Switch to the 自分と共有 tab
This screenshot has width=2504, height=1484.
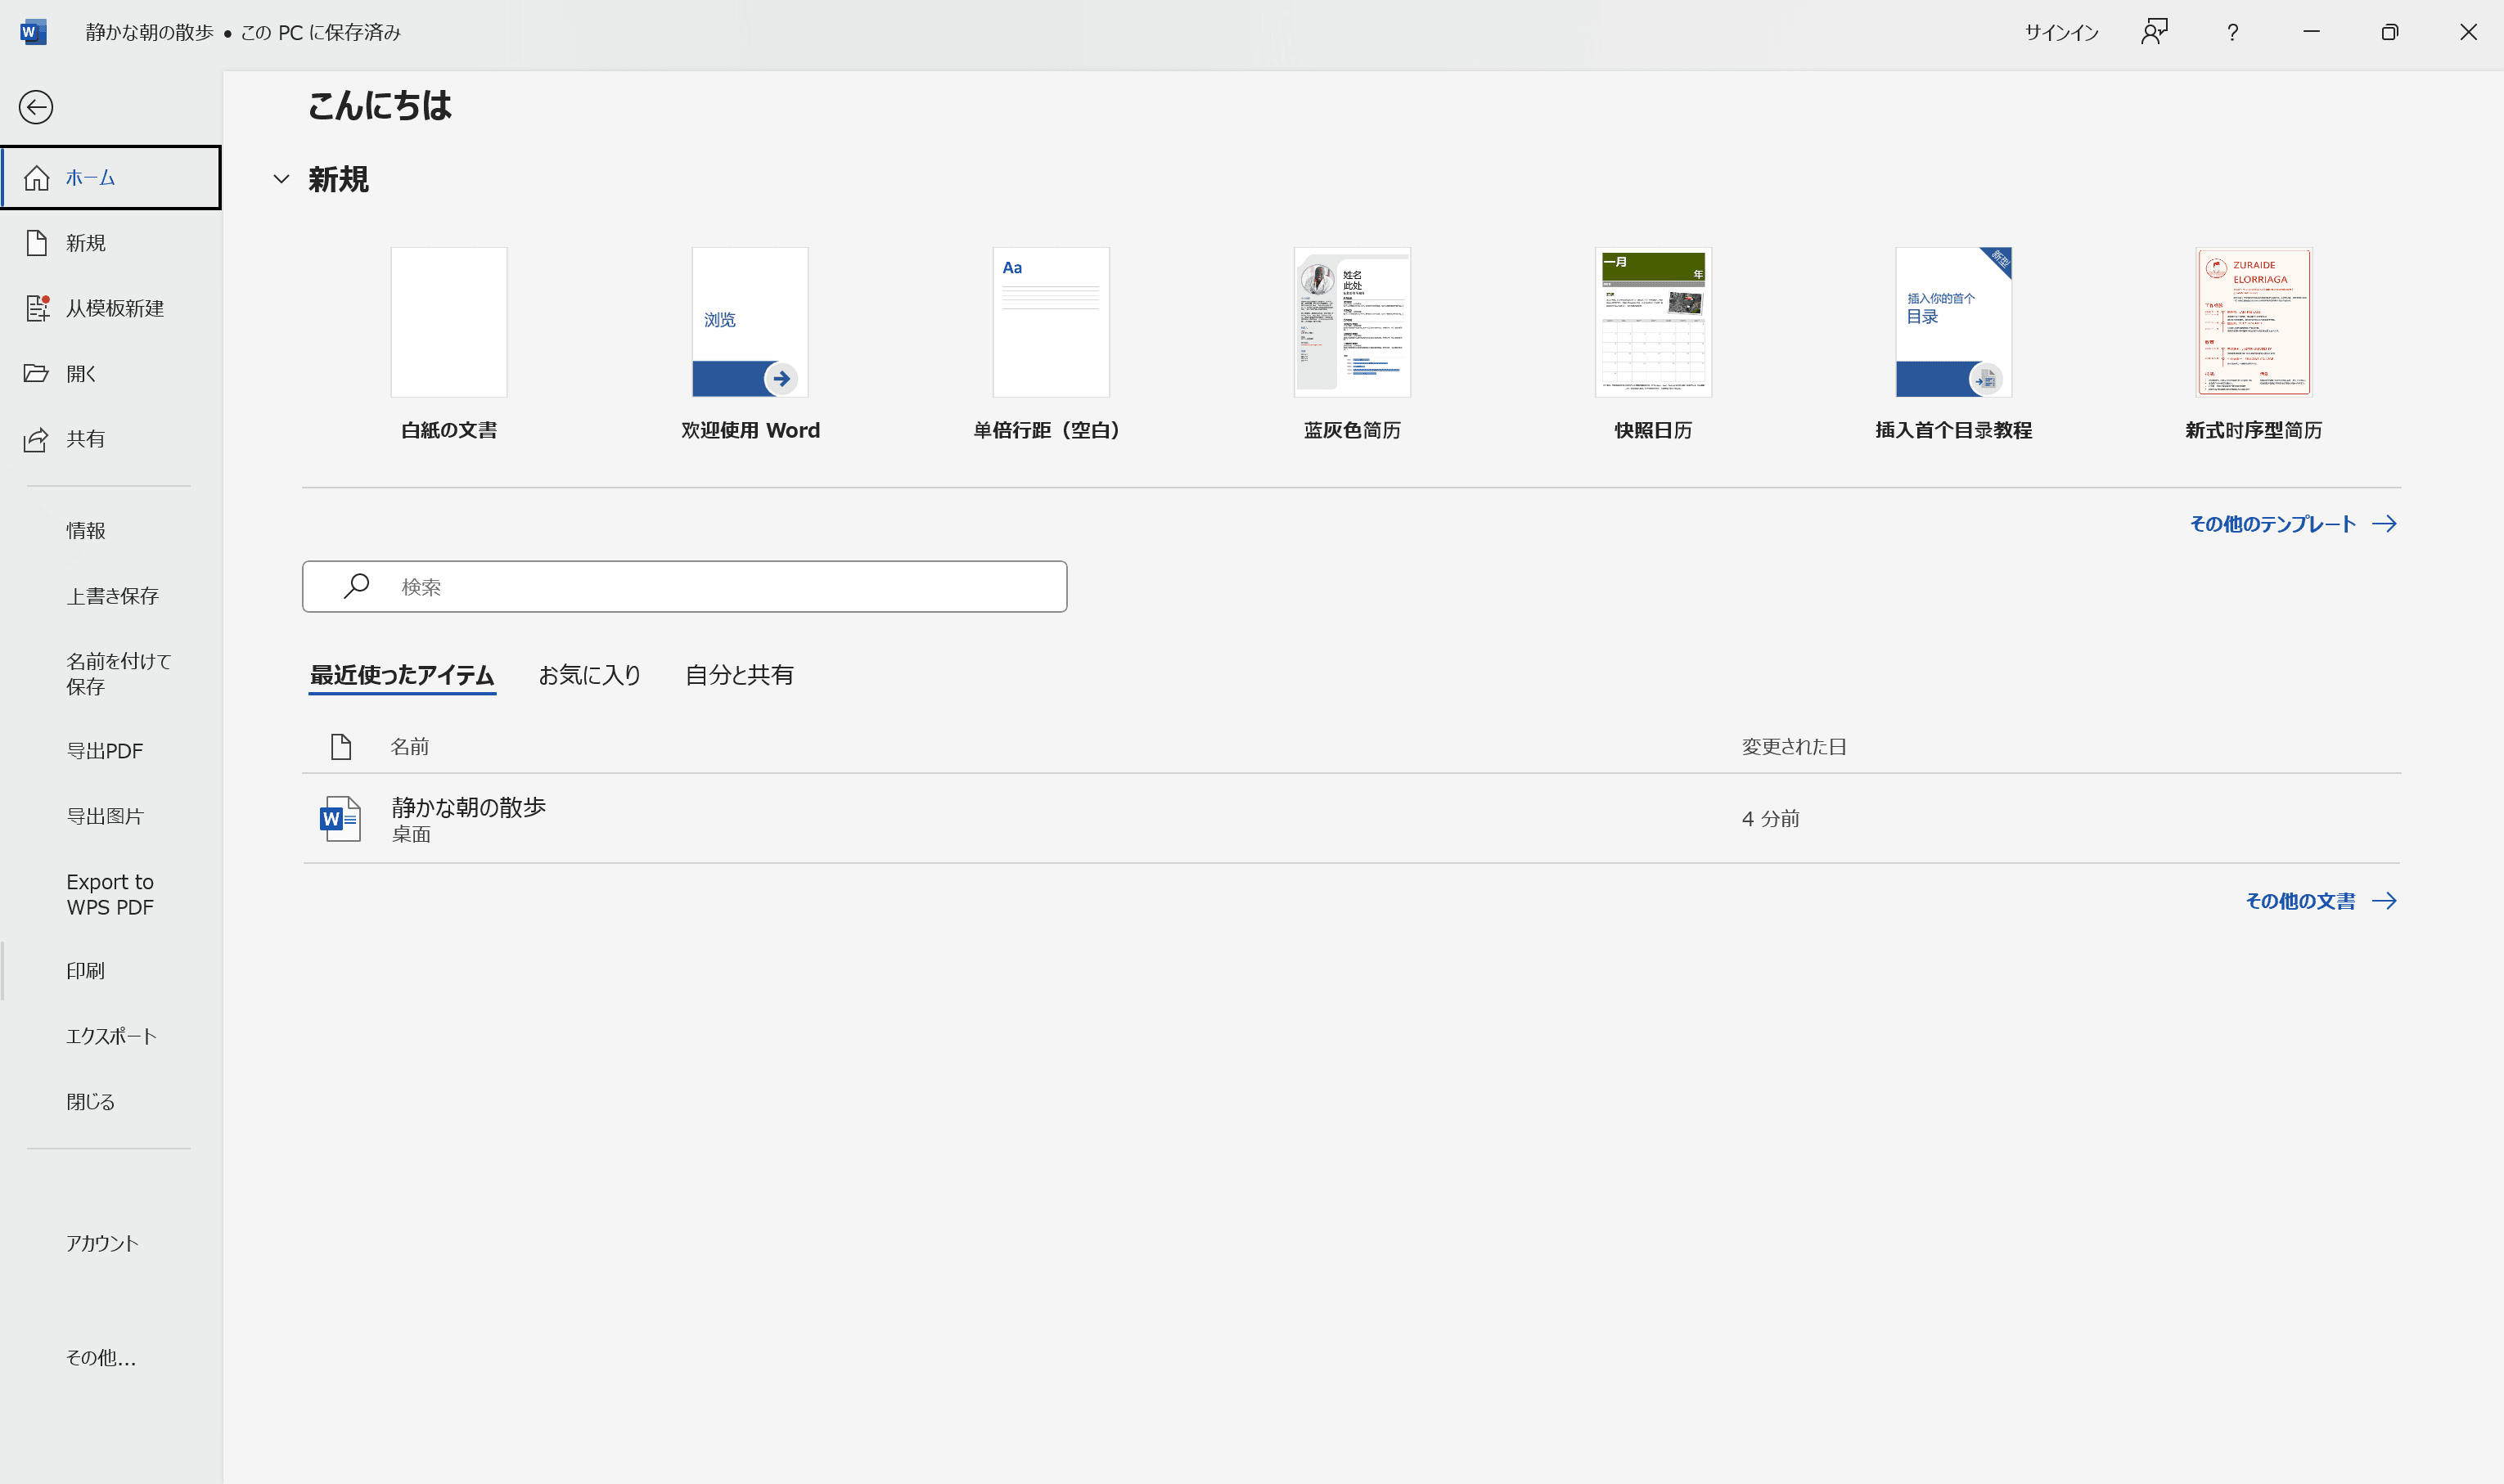point(739,675)
